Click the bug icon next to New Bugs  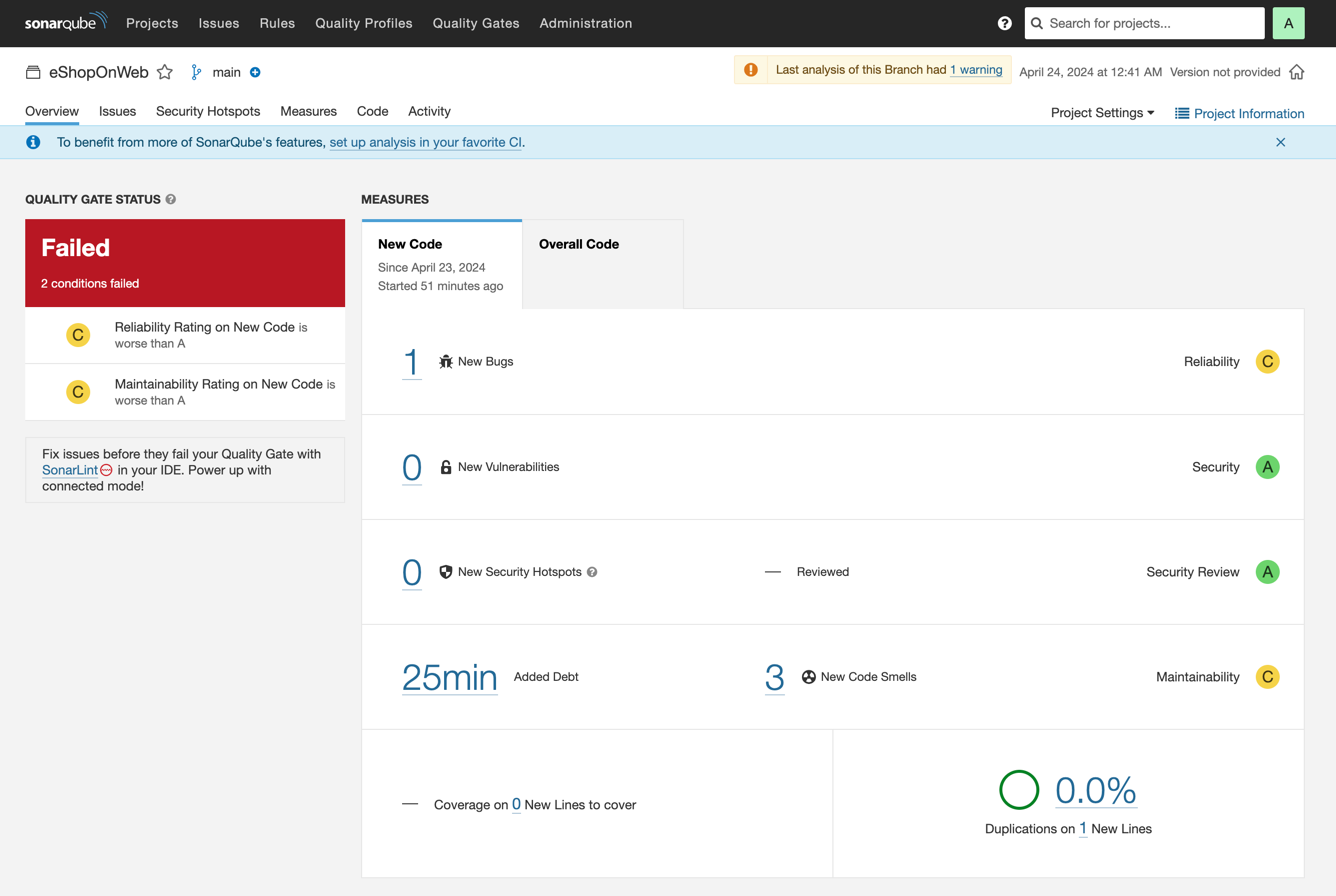click(x=445, y=361)
